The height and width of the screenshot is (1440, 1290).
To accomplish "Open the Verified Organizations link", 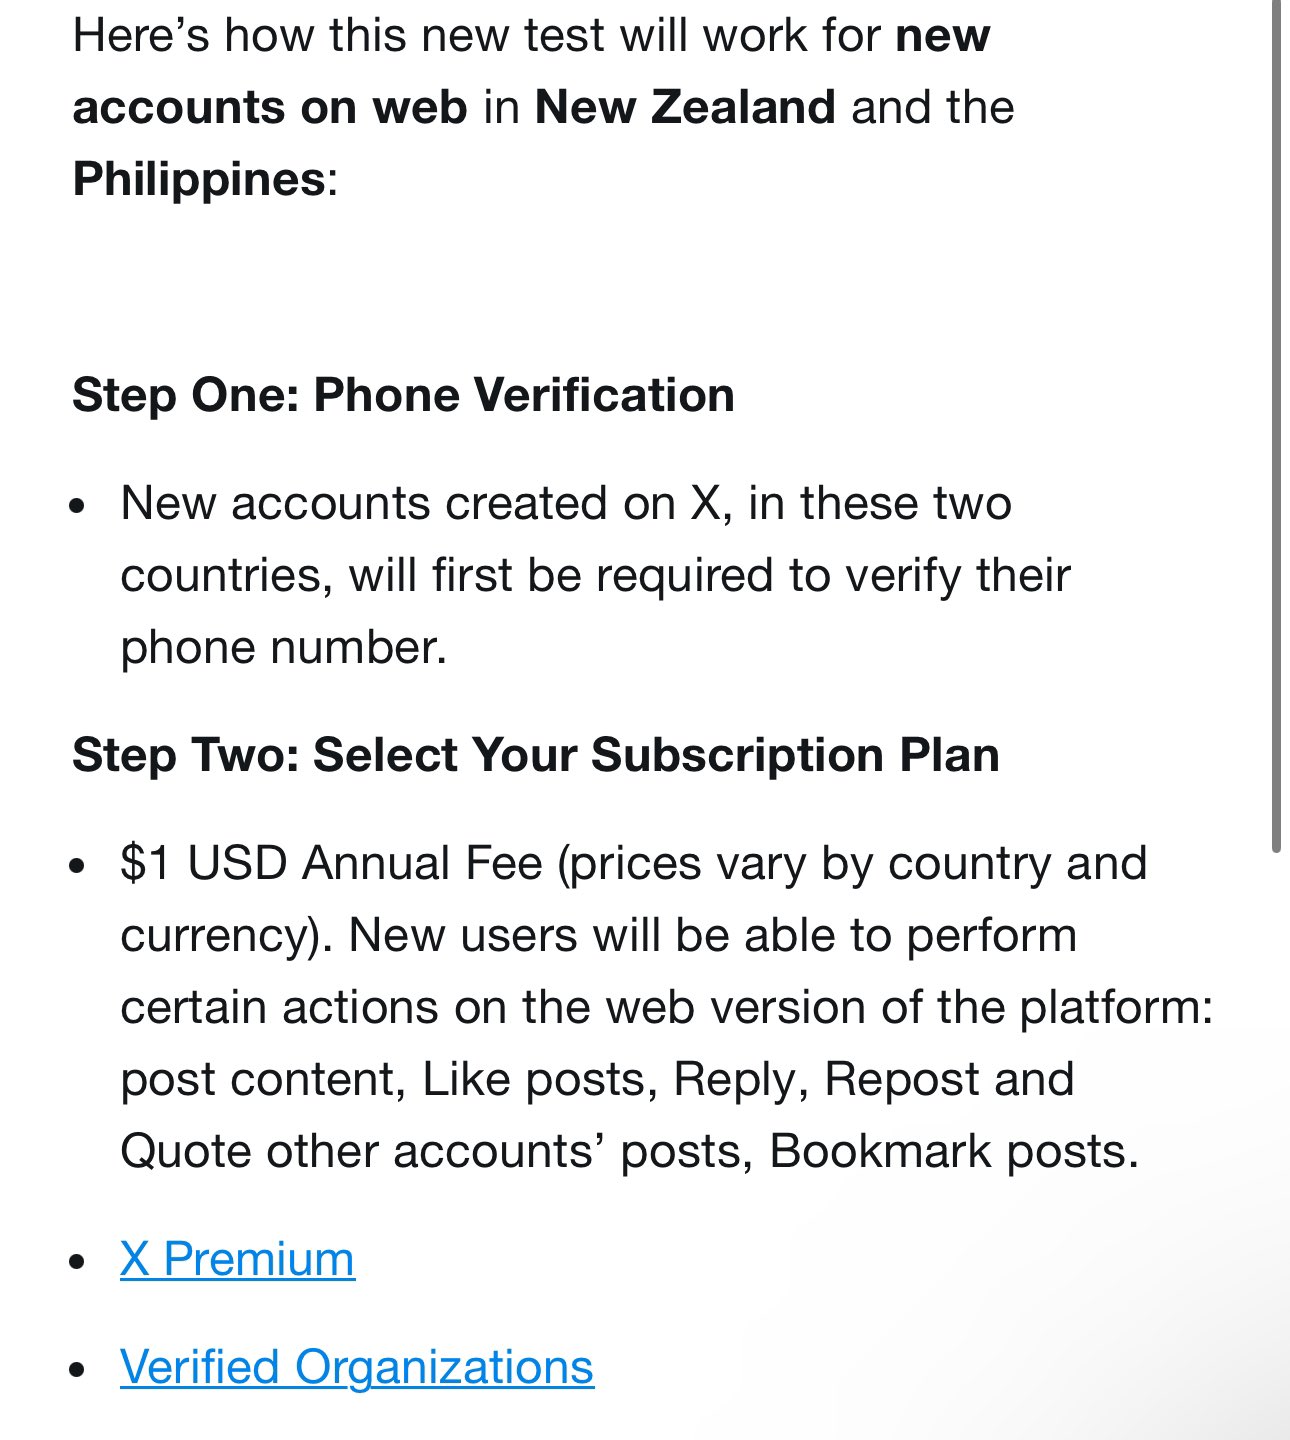I will click(357, 1367).
